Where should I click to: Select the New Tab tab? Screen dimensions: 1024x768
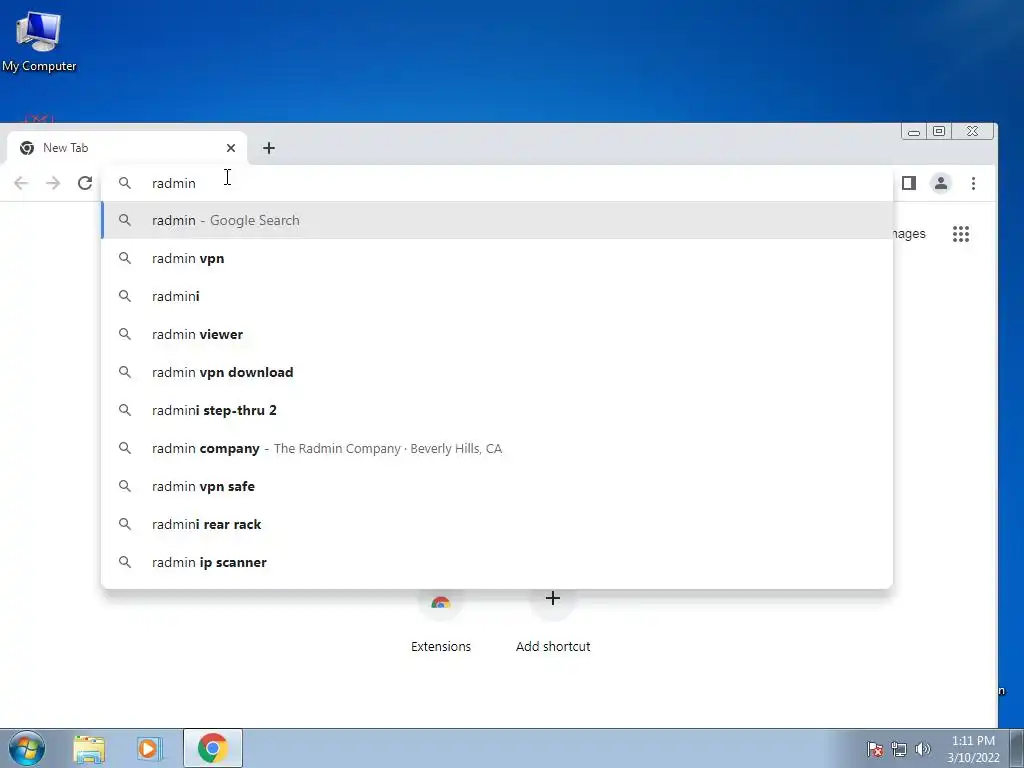point(127,148)
